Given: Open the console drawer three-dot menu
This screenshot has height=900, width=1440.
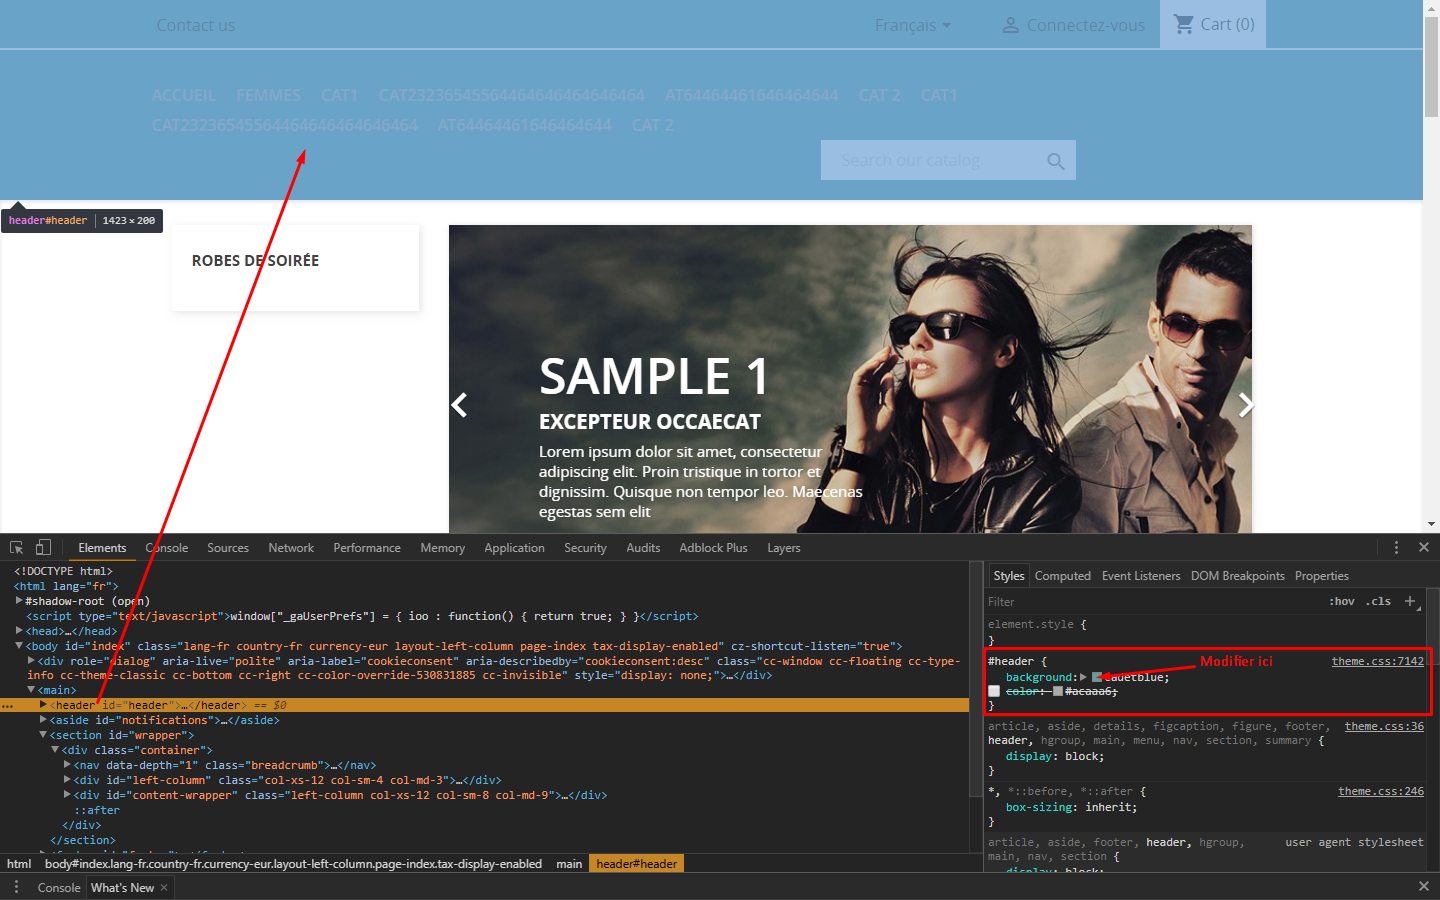Looking at the screenshot, I should (x=16, y=887).
